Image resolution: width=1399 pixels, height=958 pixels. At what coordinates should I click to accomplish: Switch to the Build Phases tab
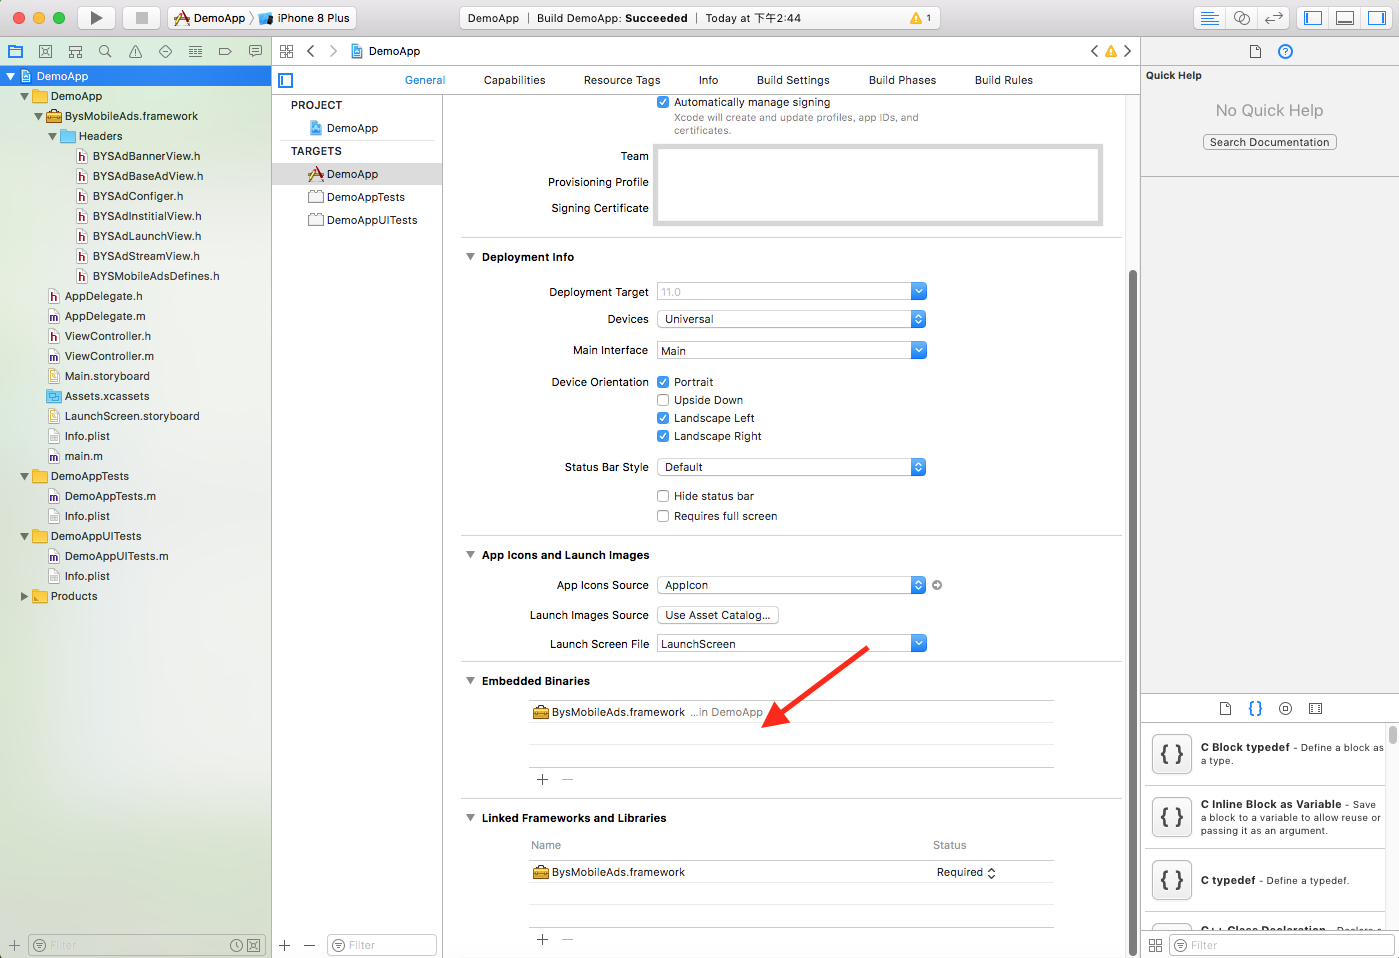(x=902, y=80)
